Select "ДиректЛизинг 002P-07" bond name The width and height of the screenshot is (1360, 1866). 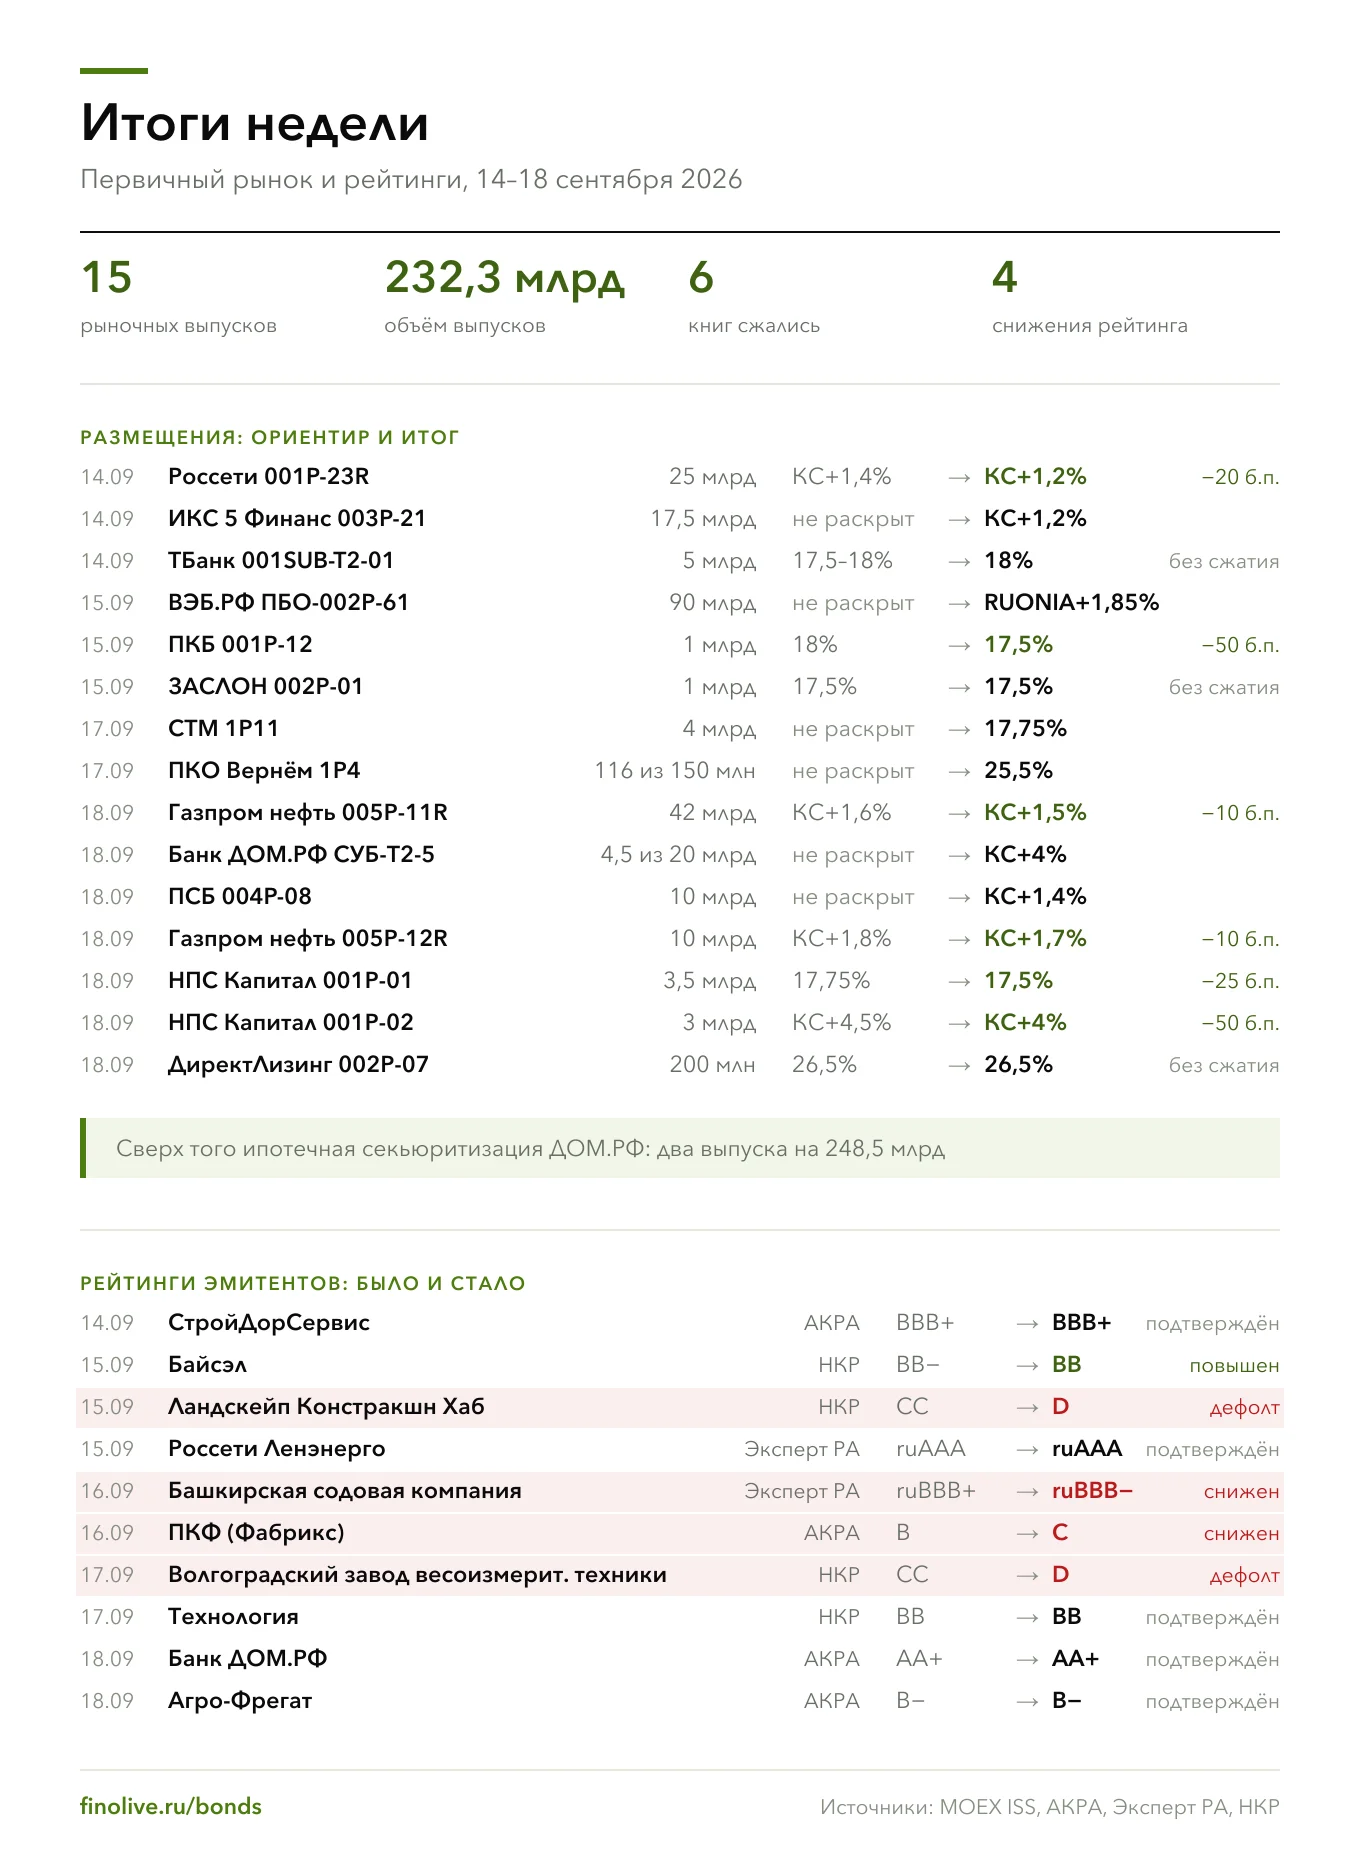pyautogui.click(x=299, y=1065)
